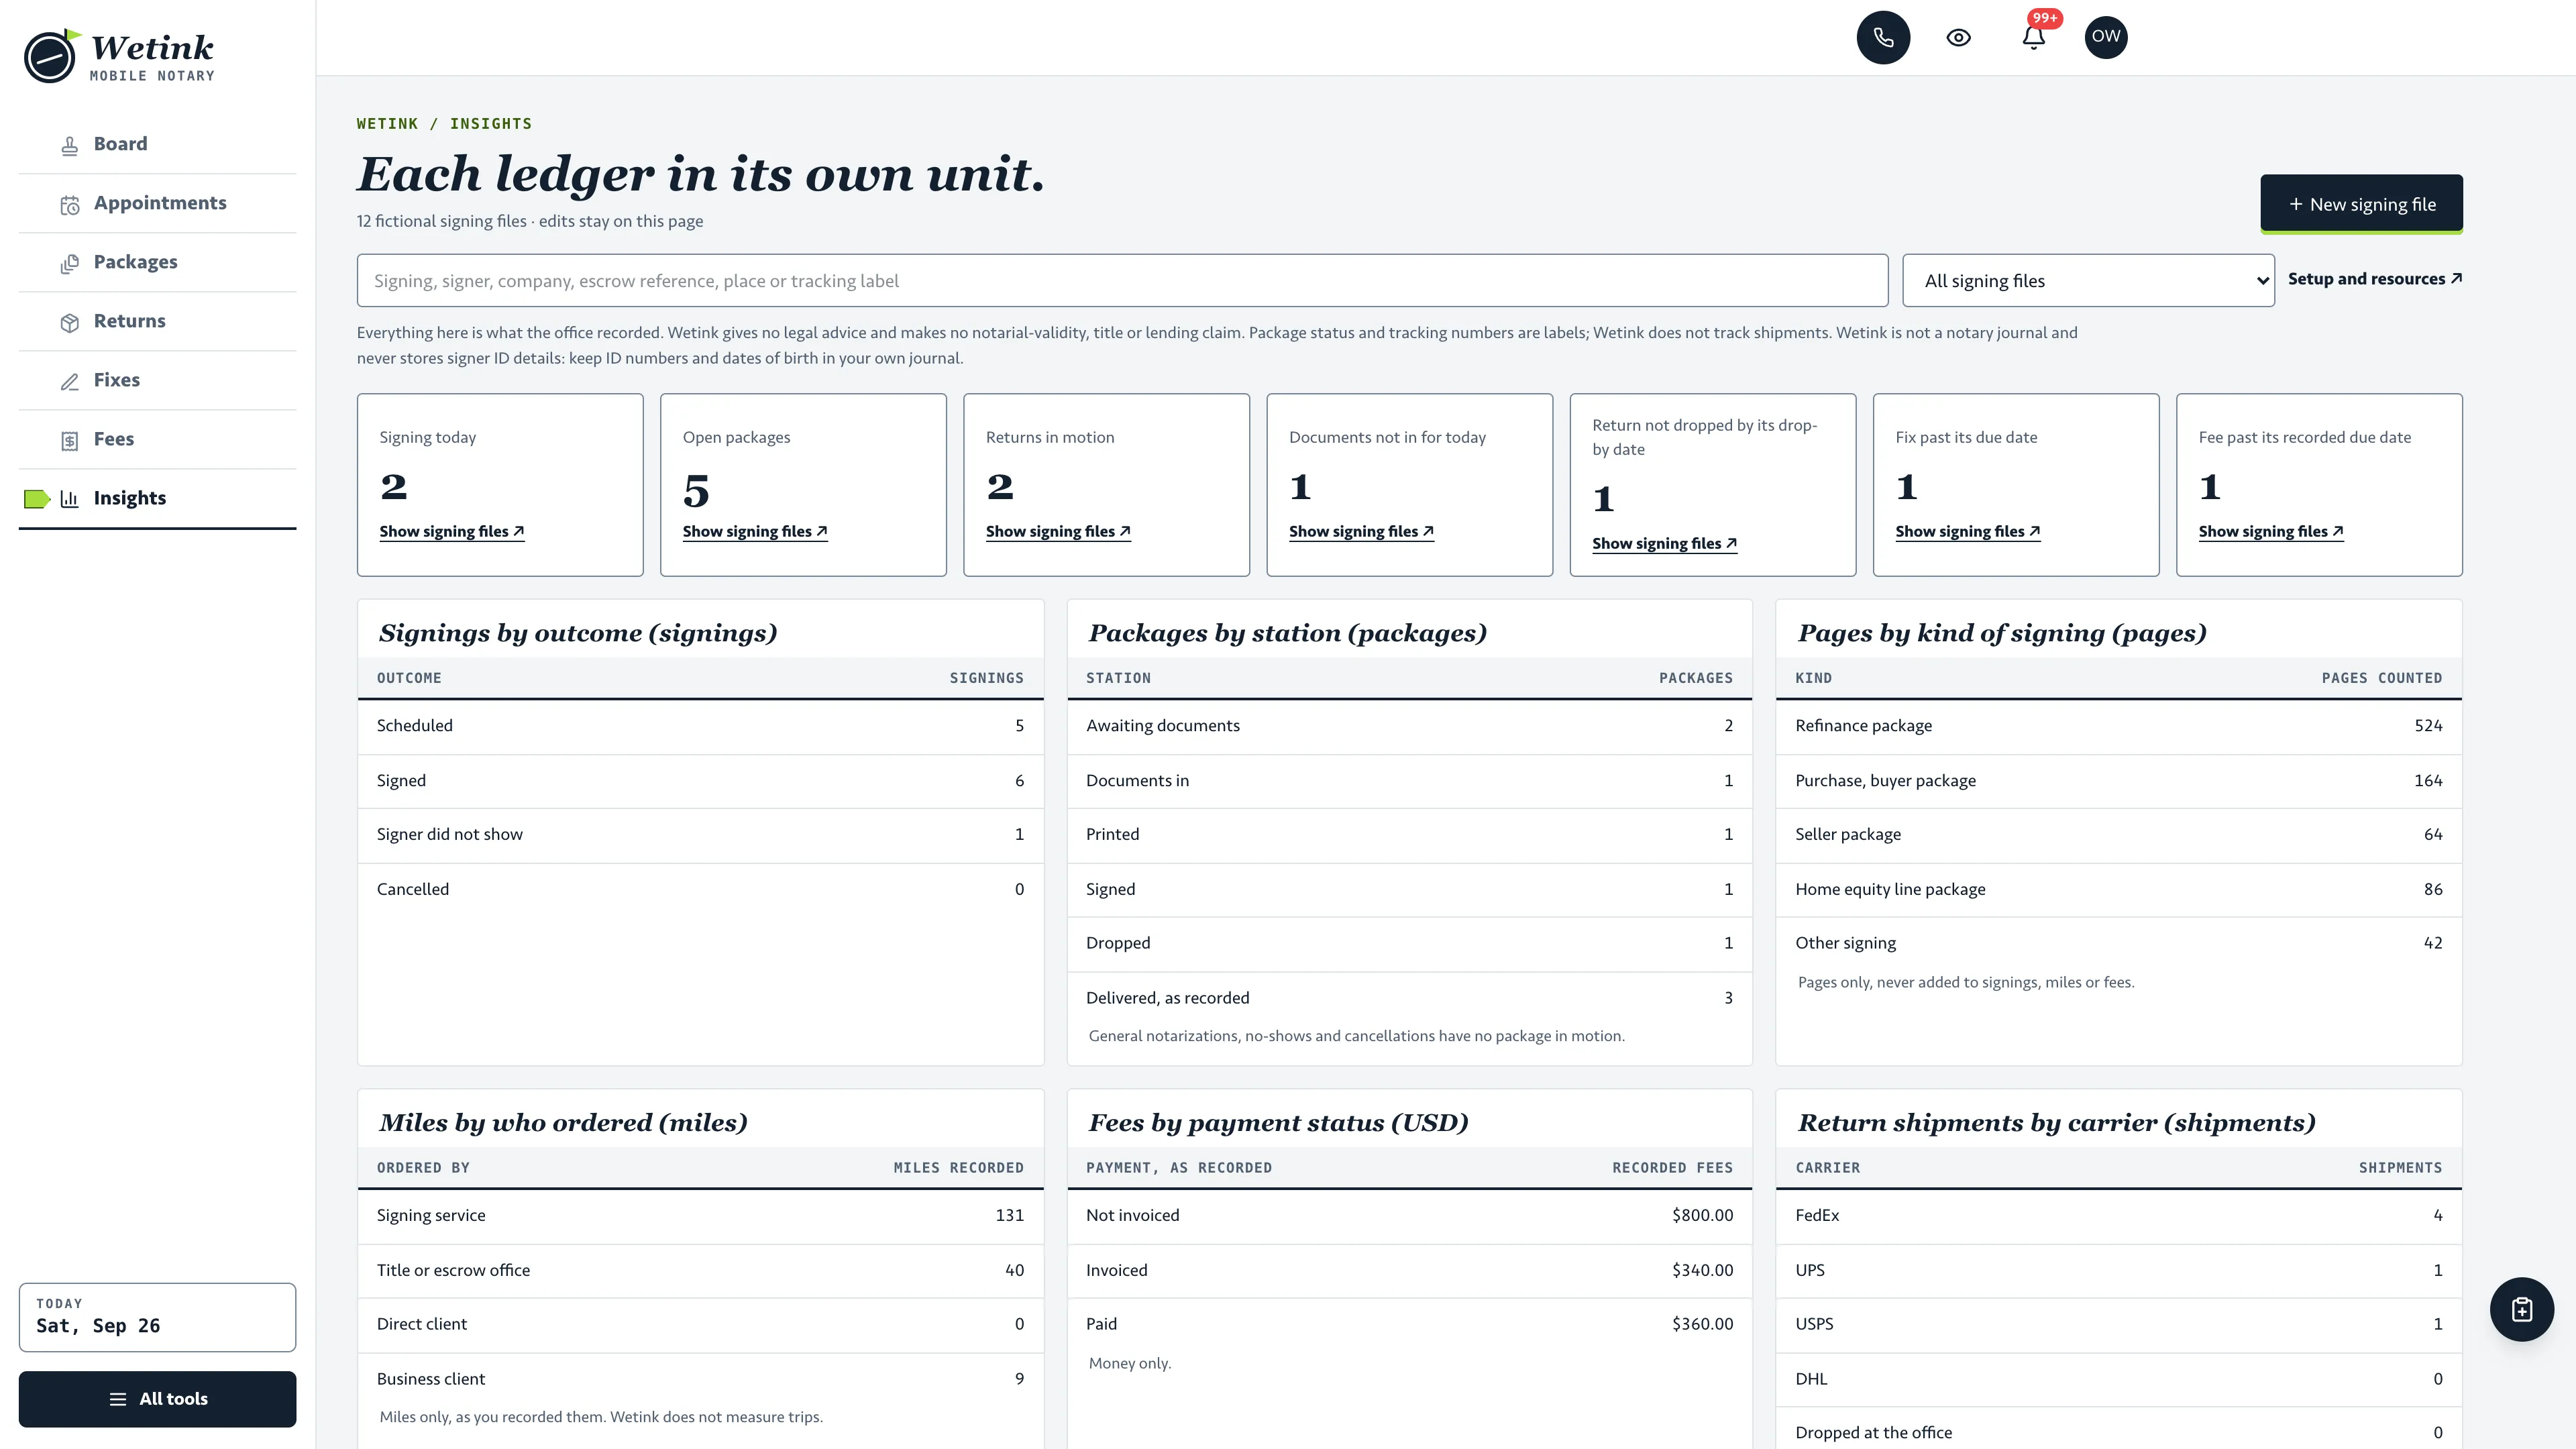Select the Insights nav item

click(157, 498)
